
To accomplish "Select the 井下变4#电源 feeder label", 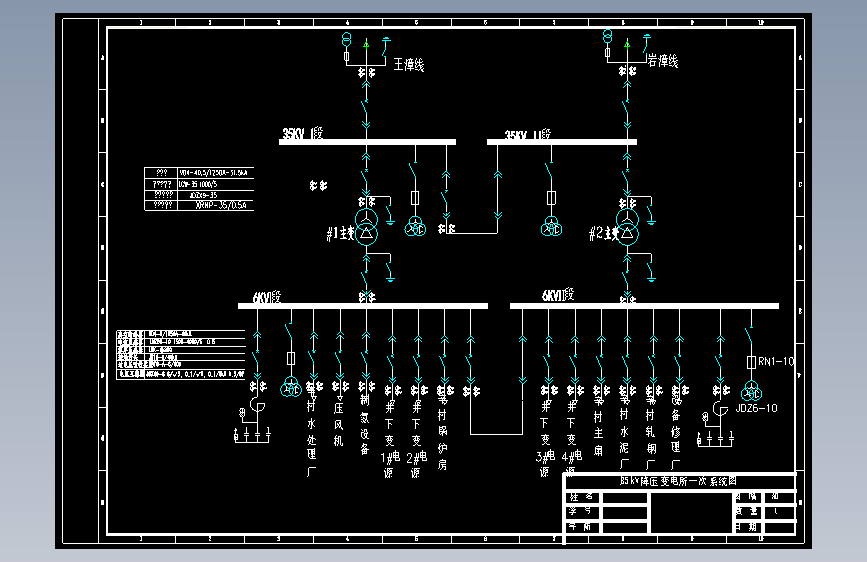I will click(572, 437).
